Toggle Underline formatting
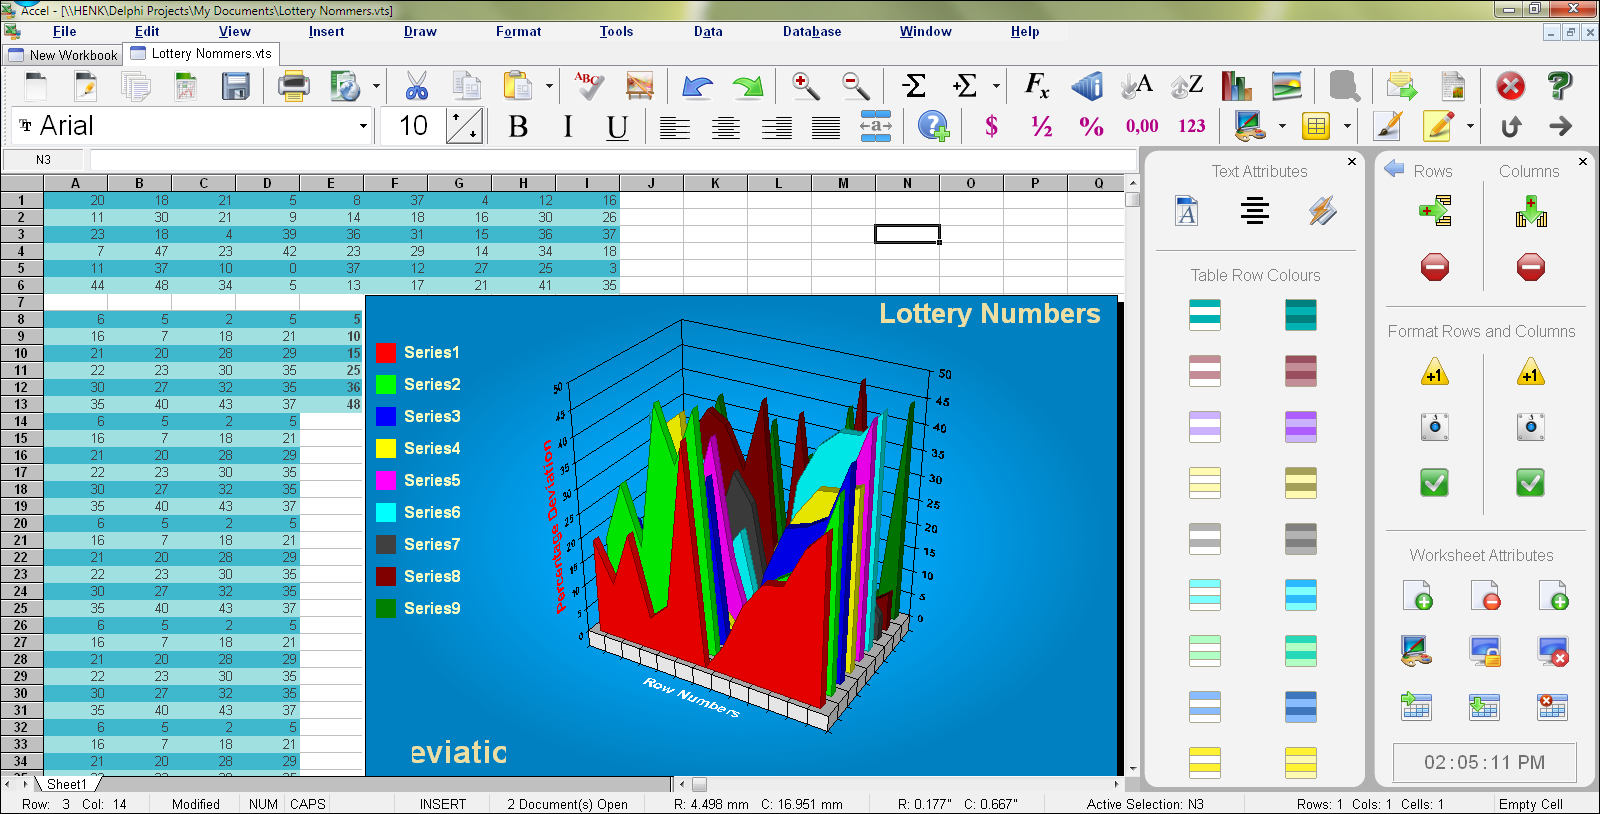 [x=617, y=127]
